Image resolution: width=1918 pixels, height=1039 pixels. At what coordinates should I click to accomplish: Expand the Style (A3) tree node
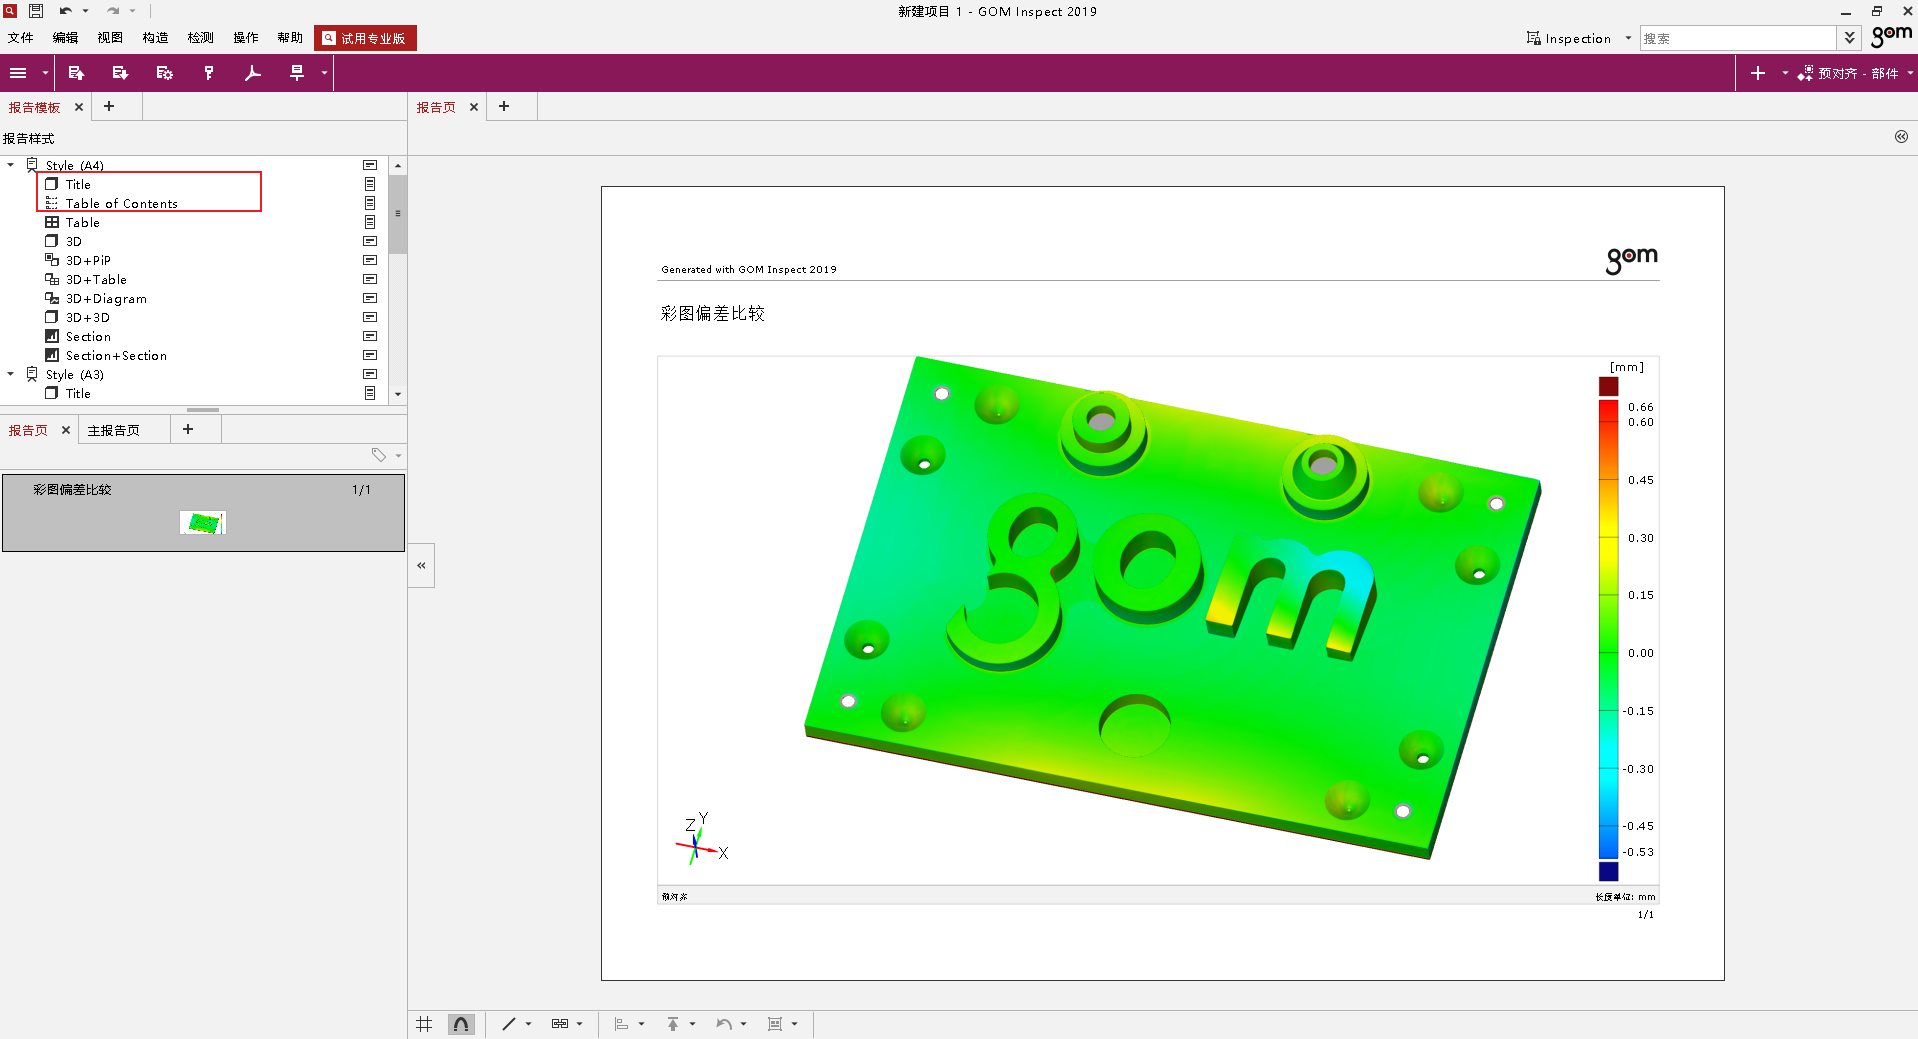pyautogui.click(x=11, y=374)
